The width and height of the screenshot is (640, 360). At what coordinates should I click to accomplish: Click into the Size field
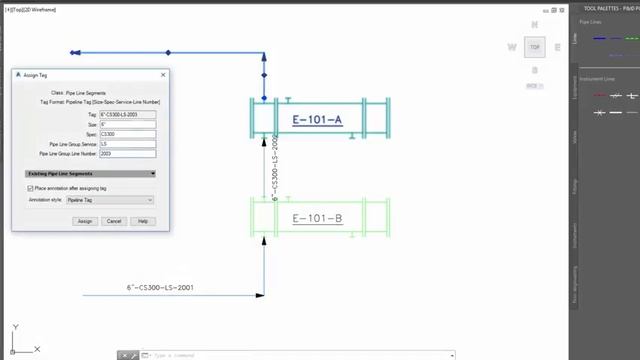click(128, 124)
